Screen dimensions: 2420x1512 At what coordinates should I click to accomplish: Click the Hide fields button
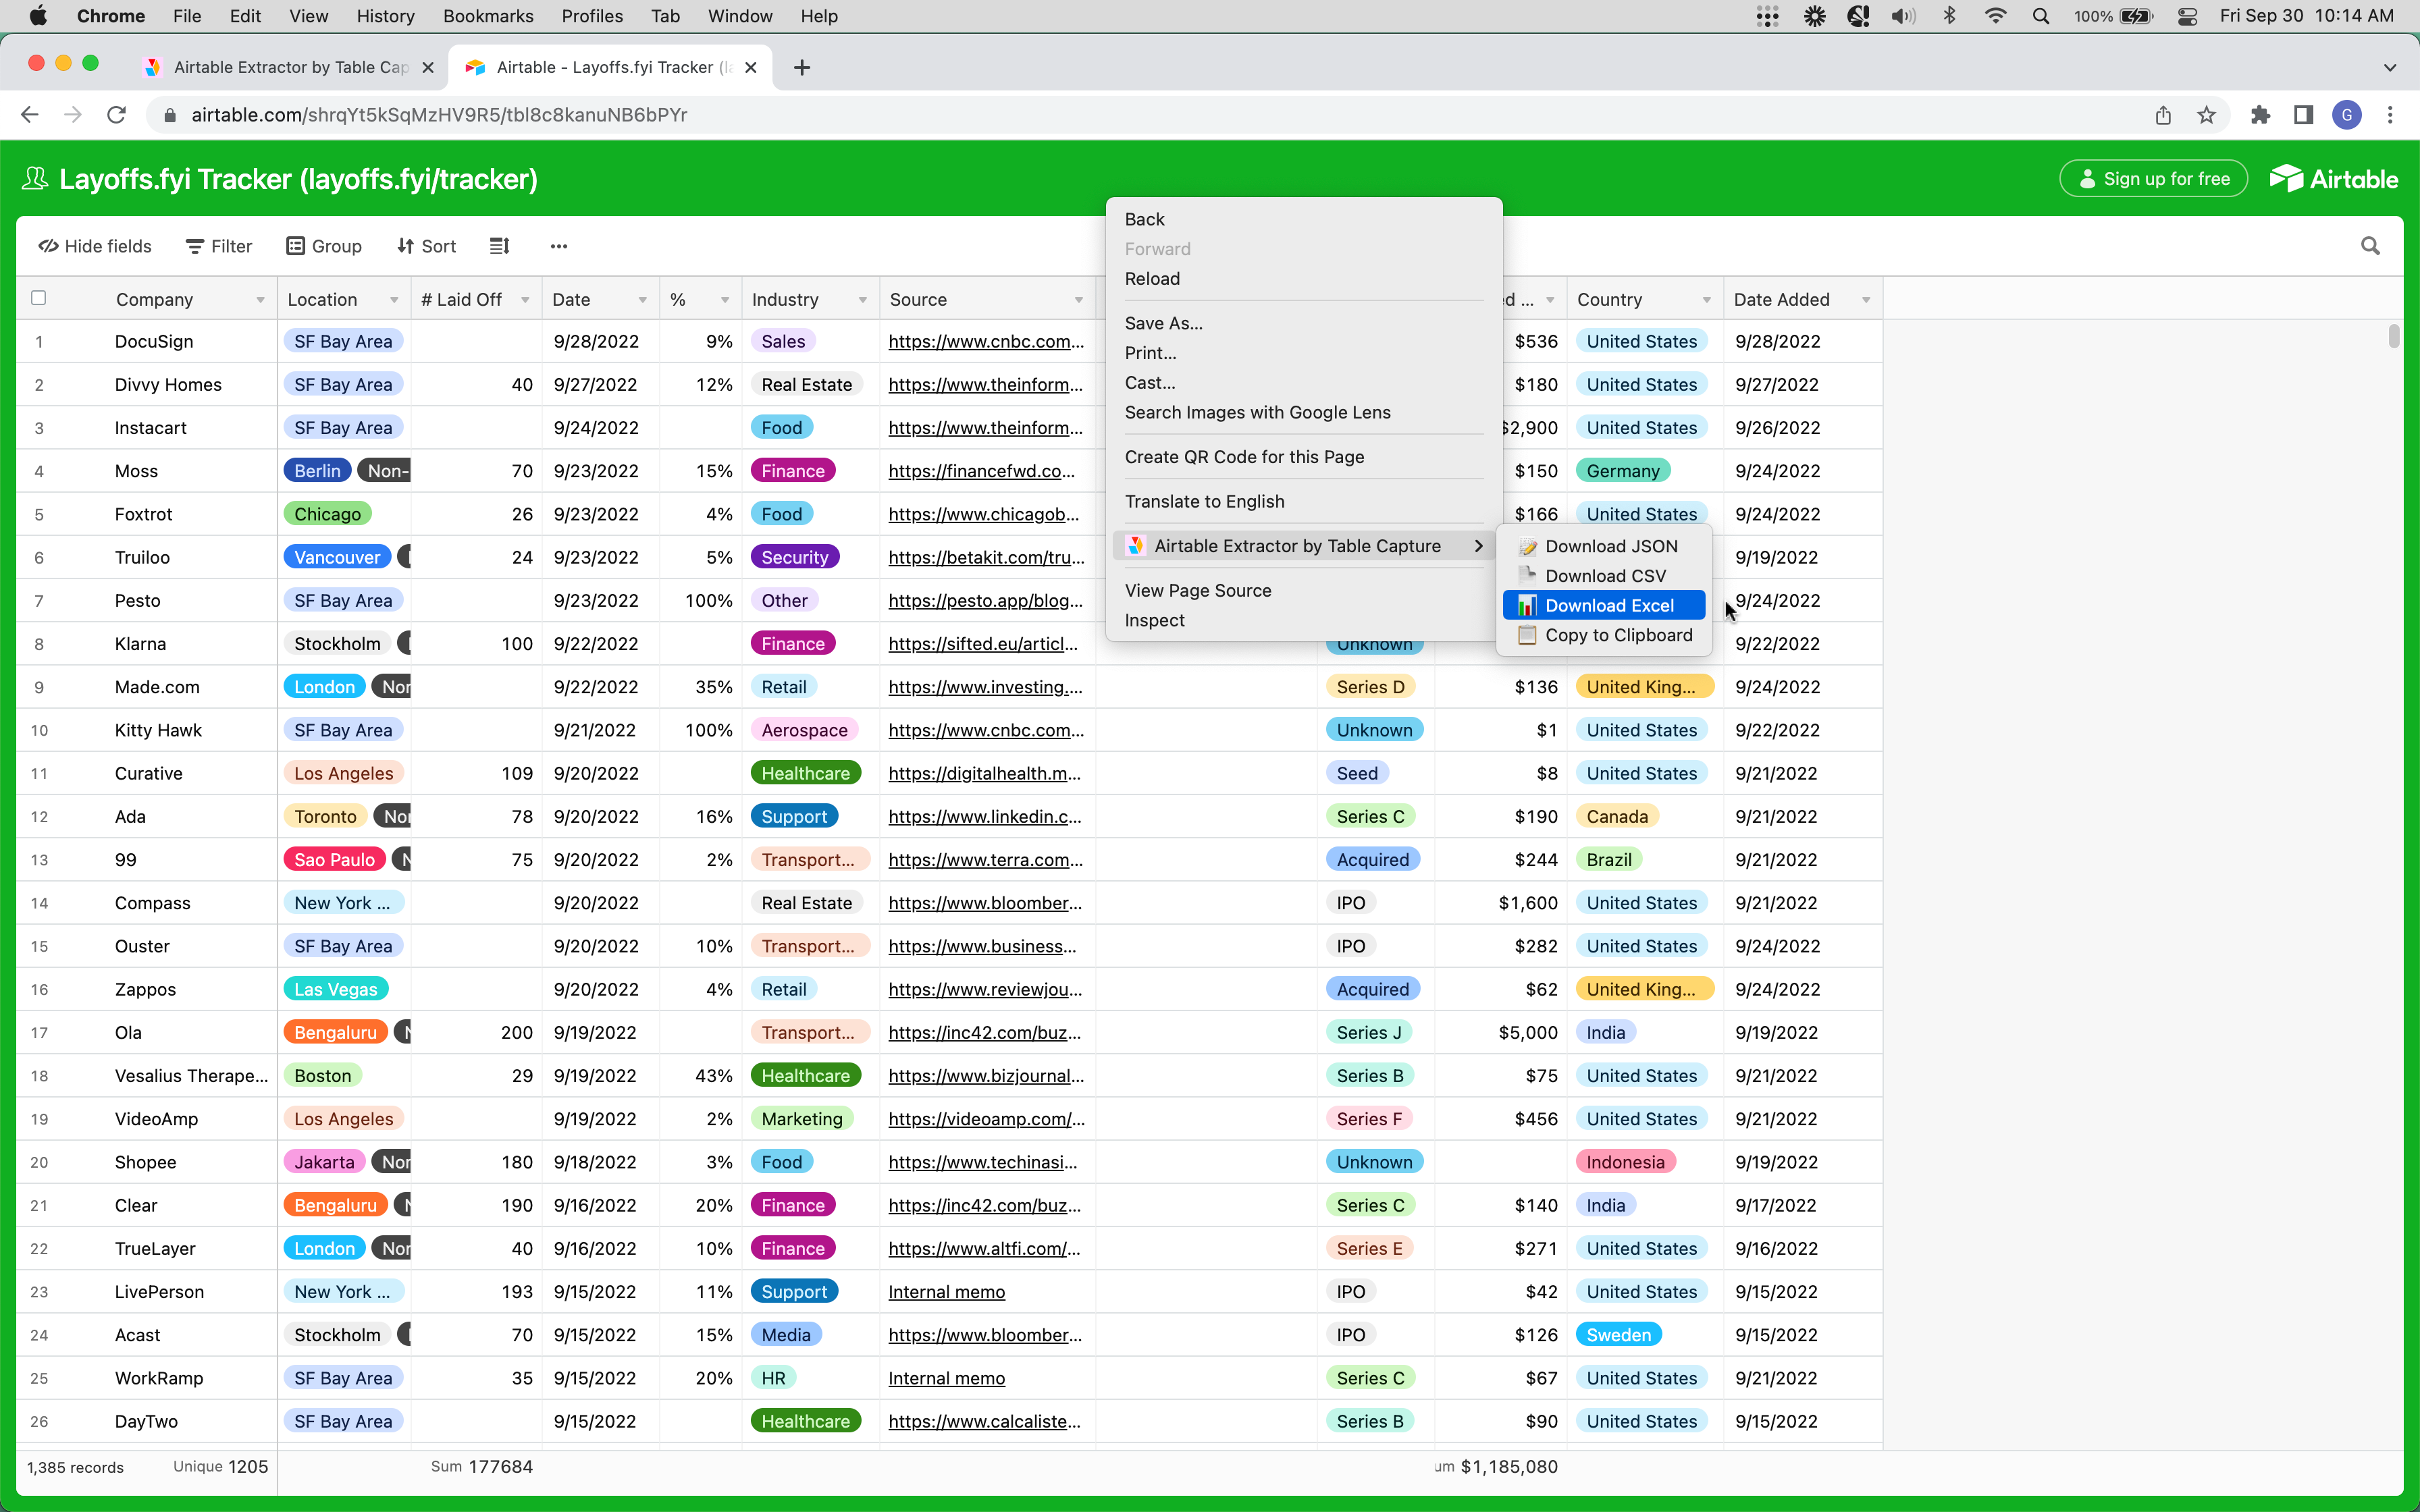point(95,246)
